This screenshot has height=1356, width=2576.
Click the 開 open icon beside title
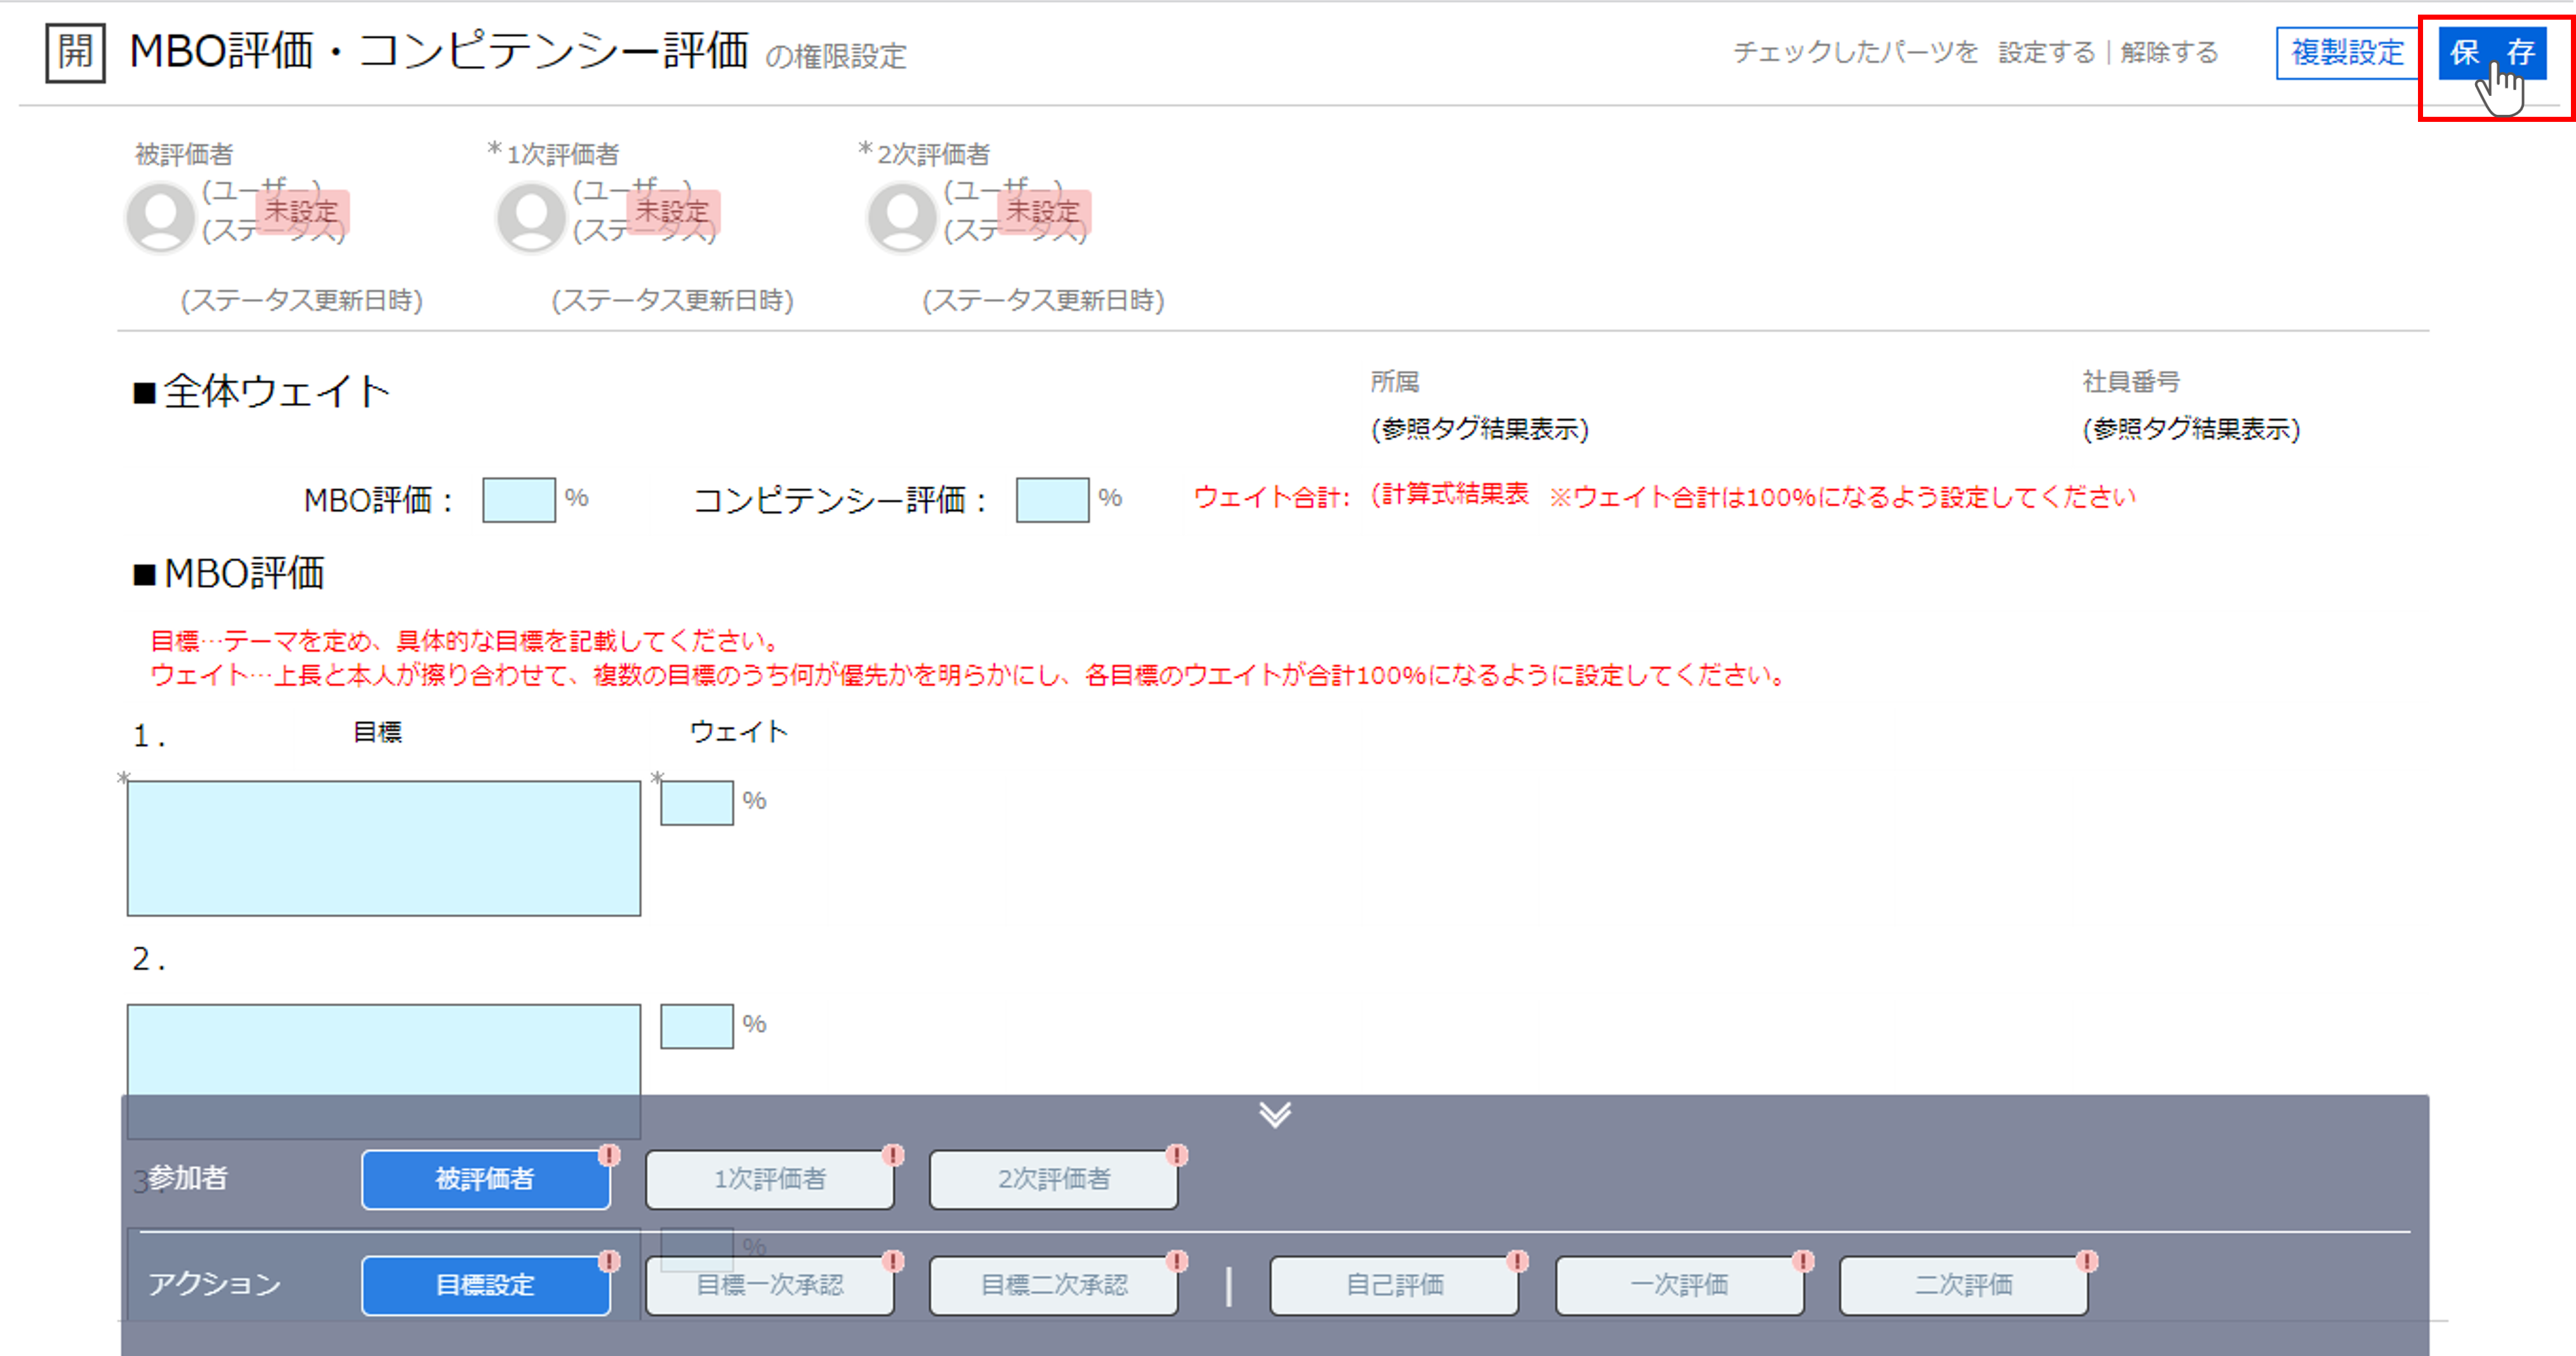tap(75, 53)
